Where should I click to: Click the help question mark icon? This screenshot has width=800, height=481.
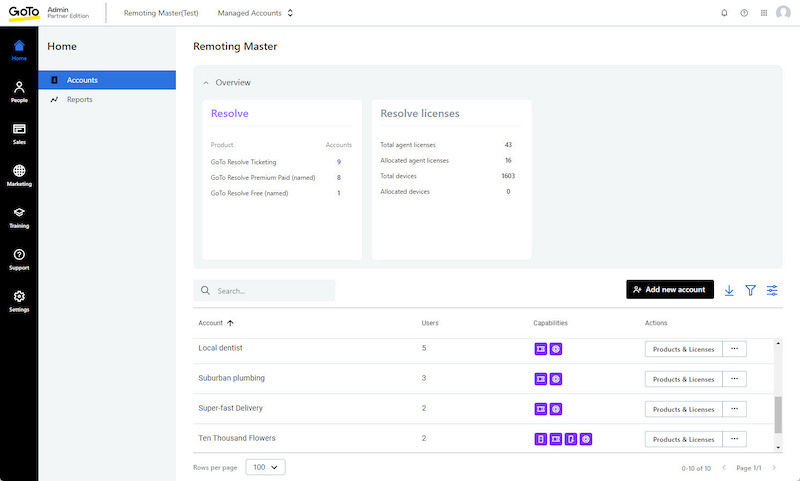pyautogui.click(x=744, y=13)
